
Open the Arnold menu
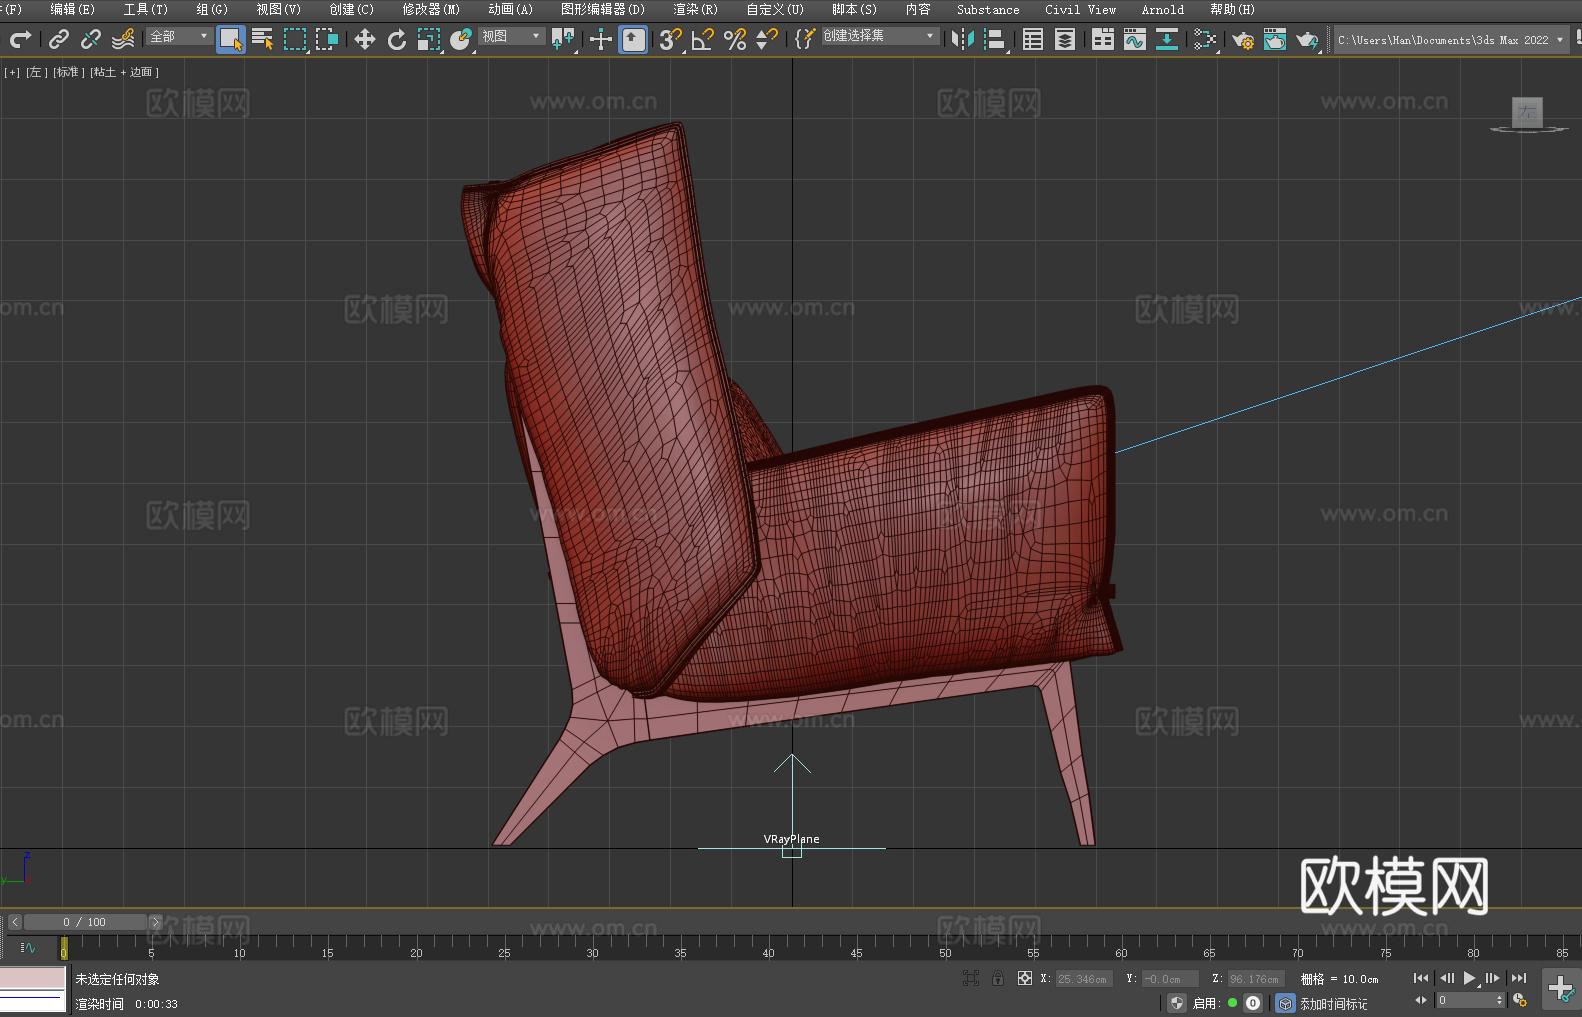point(1163,9)
